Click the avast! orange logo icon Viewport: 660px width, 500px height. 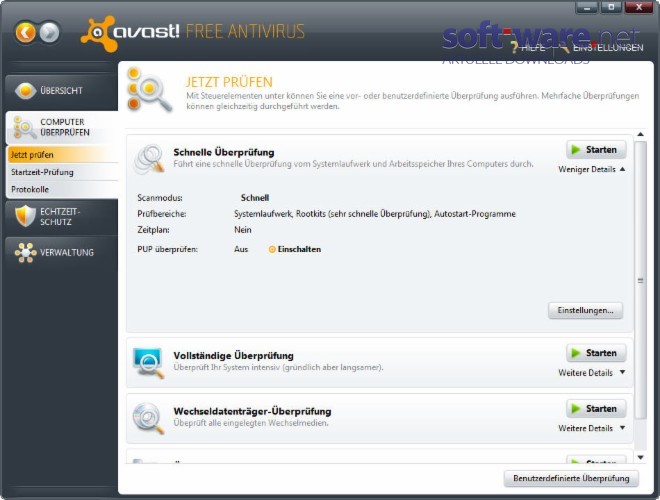click(x=98, y=34)
